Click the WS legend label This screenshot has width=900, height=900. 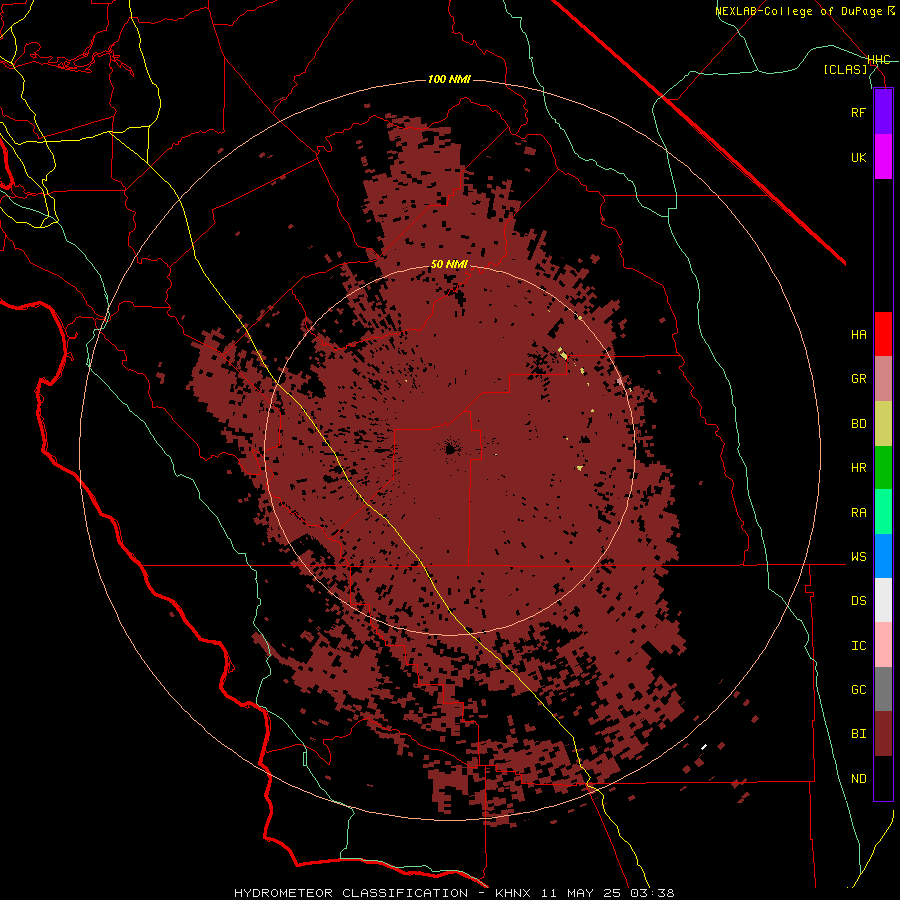pos(858,557)
